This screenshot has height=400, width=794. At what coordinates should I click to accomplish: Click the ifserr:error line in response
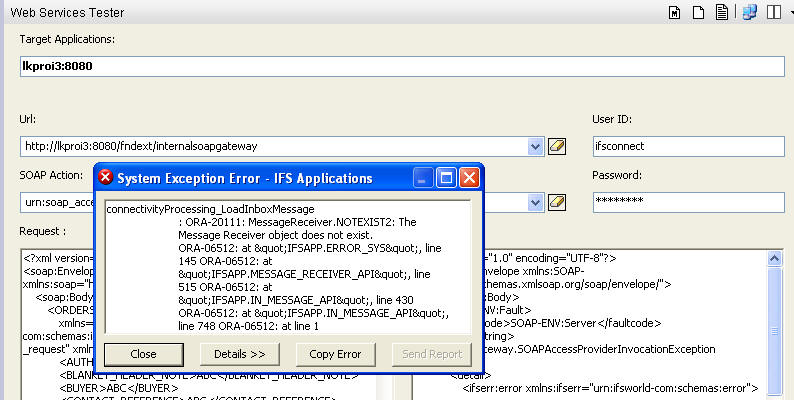coord(610,388)
